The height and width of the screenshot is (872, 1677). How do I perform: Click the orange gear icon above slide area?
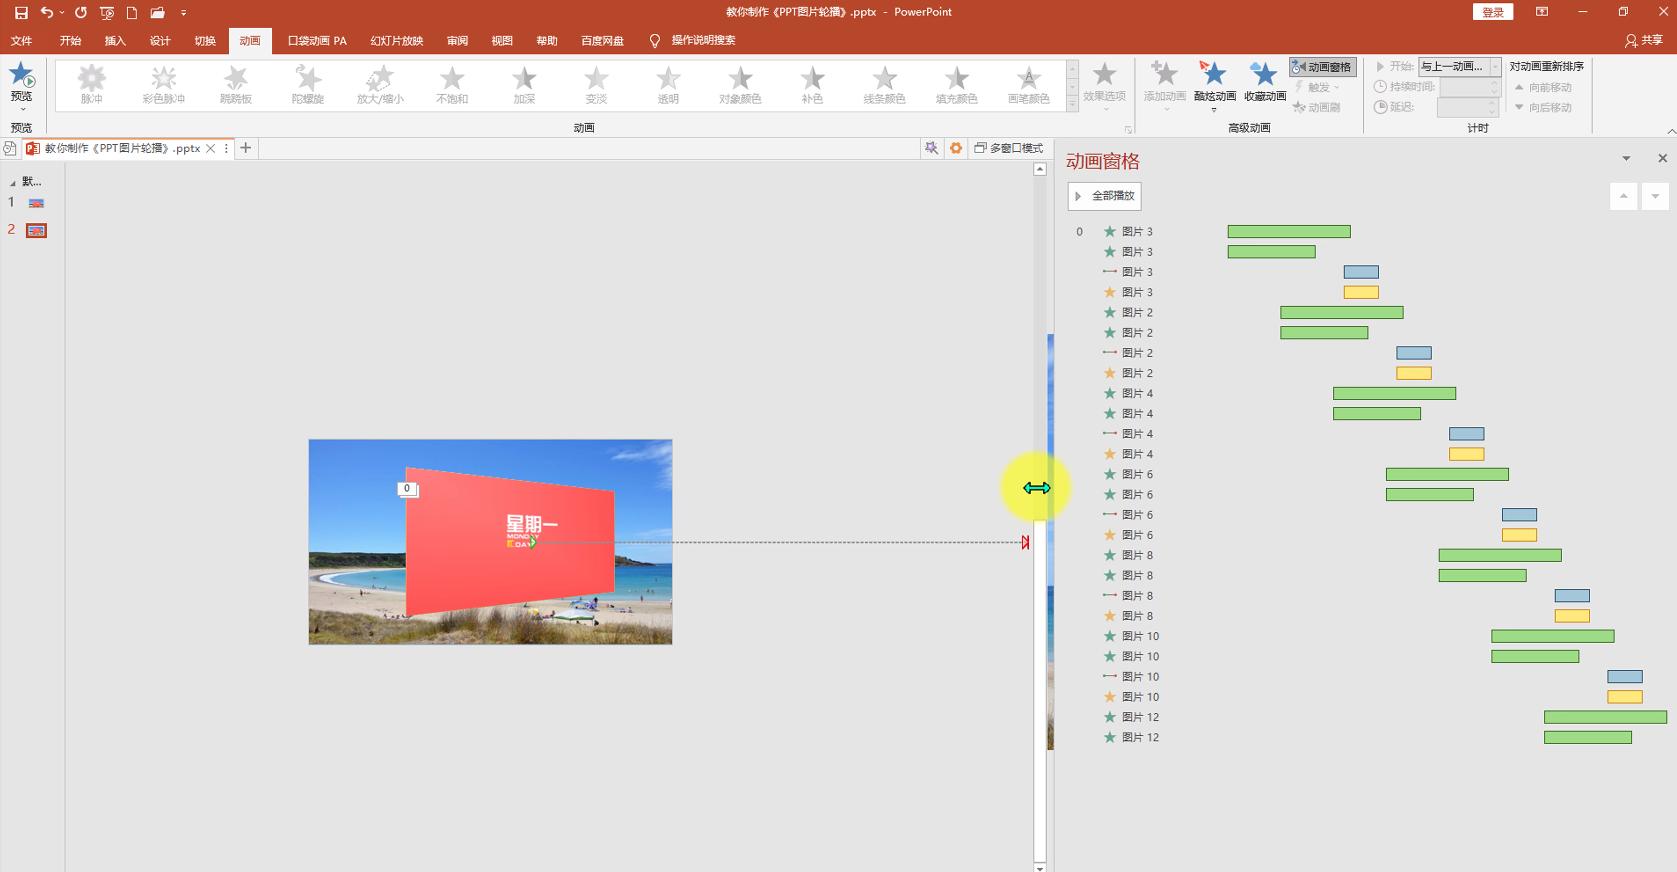(x=956, y=148)
